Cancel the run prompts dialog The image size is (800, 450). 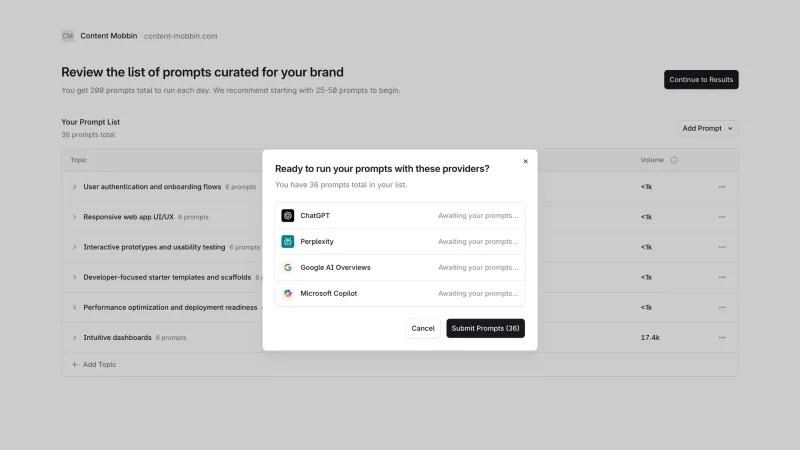click(x=423, y=328)
